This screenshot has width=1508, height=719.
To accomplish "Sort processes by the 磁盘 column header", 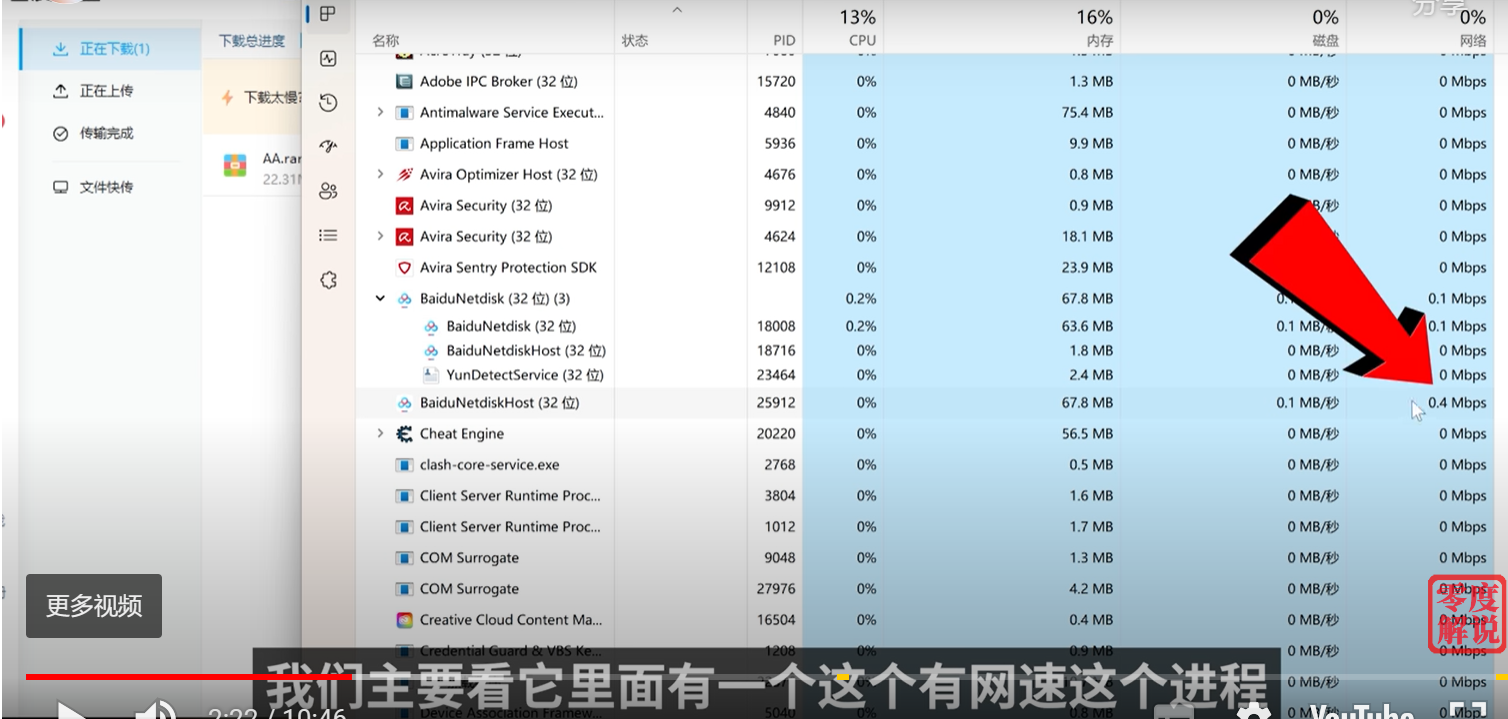I will [x=1326, y=41].
